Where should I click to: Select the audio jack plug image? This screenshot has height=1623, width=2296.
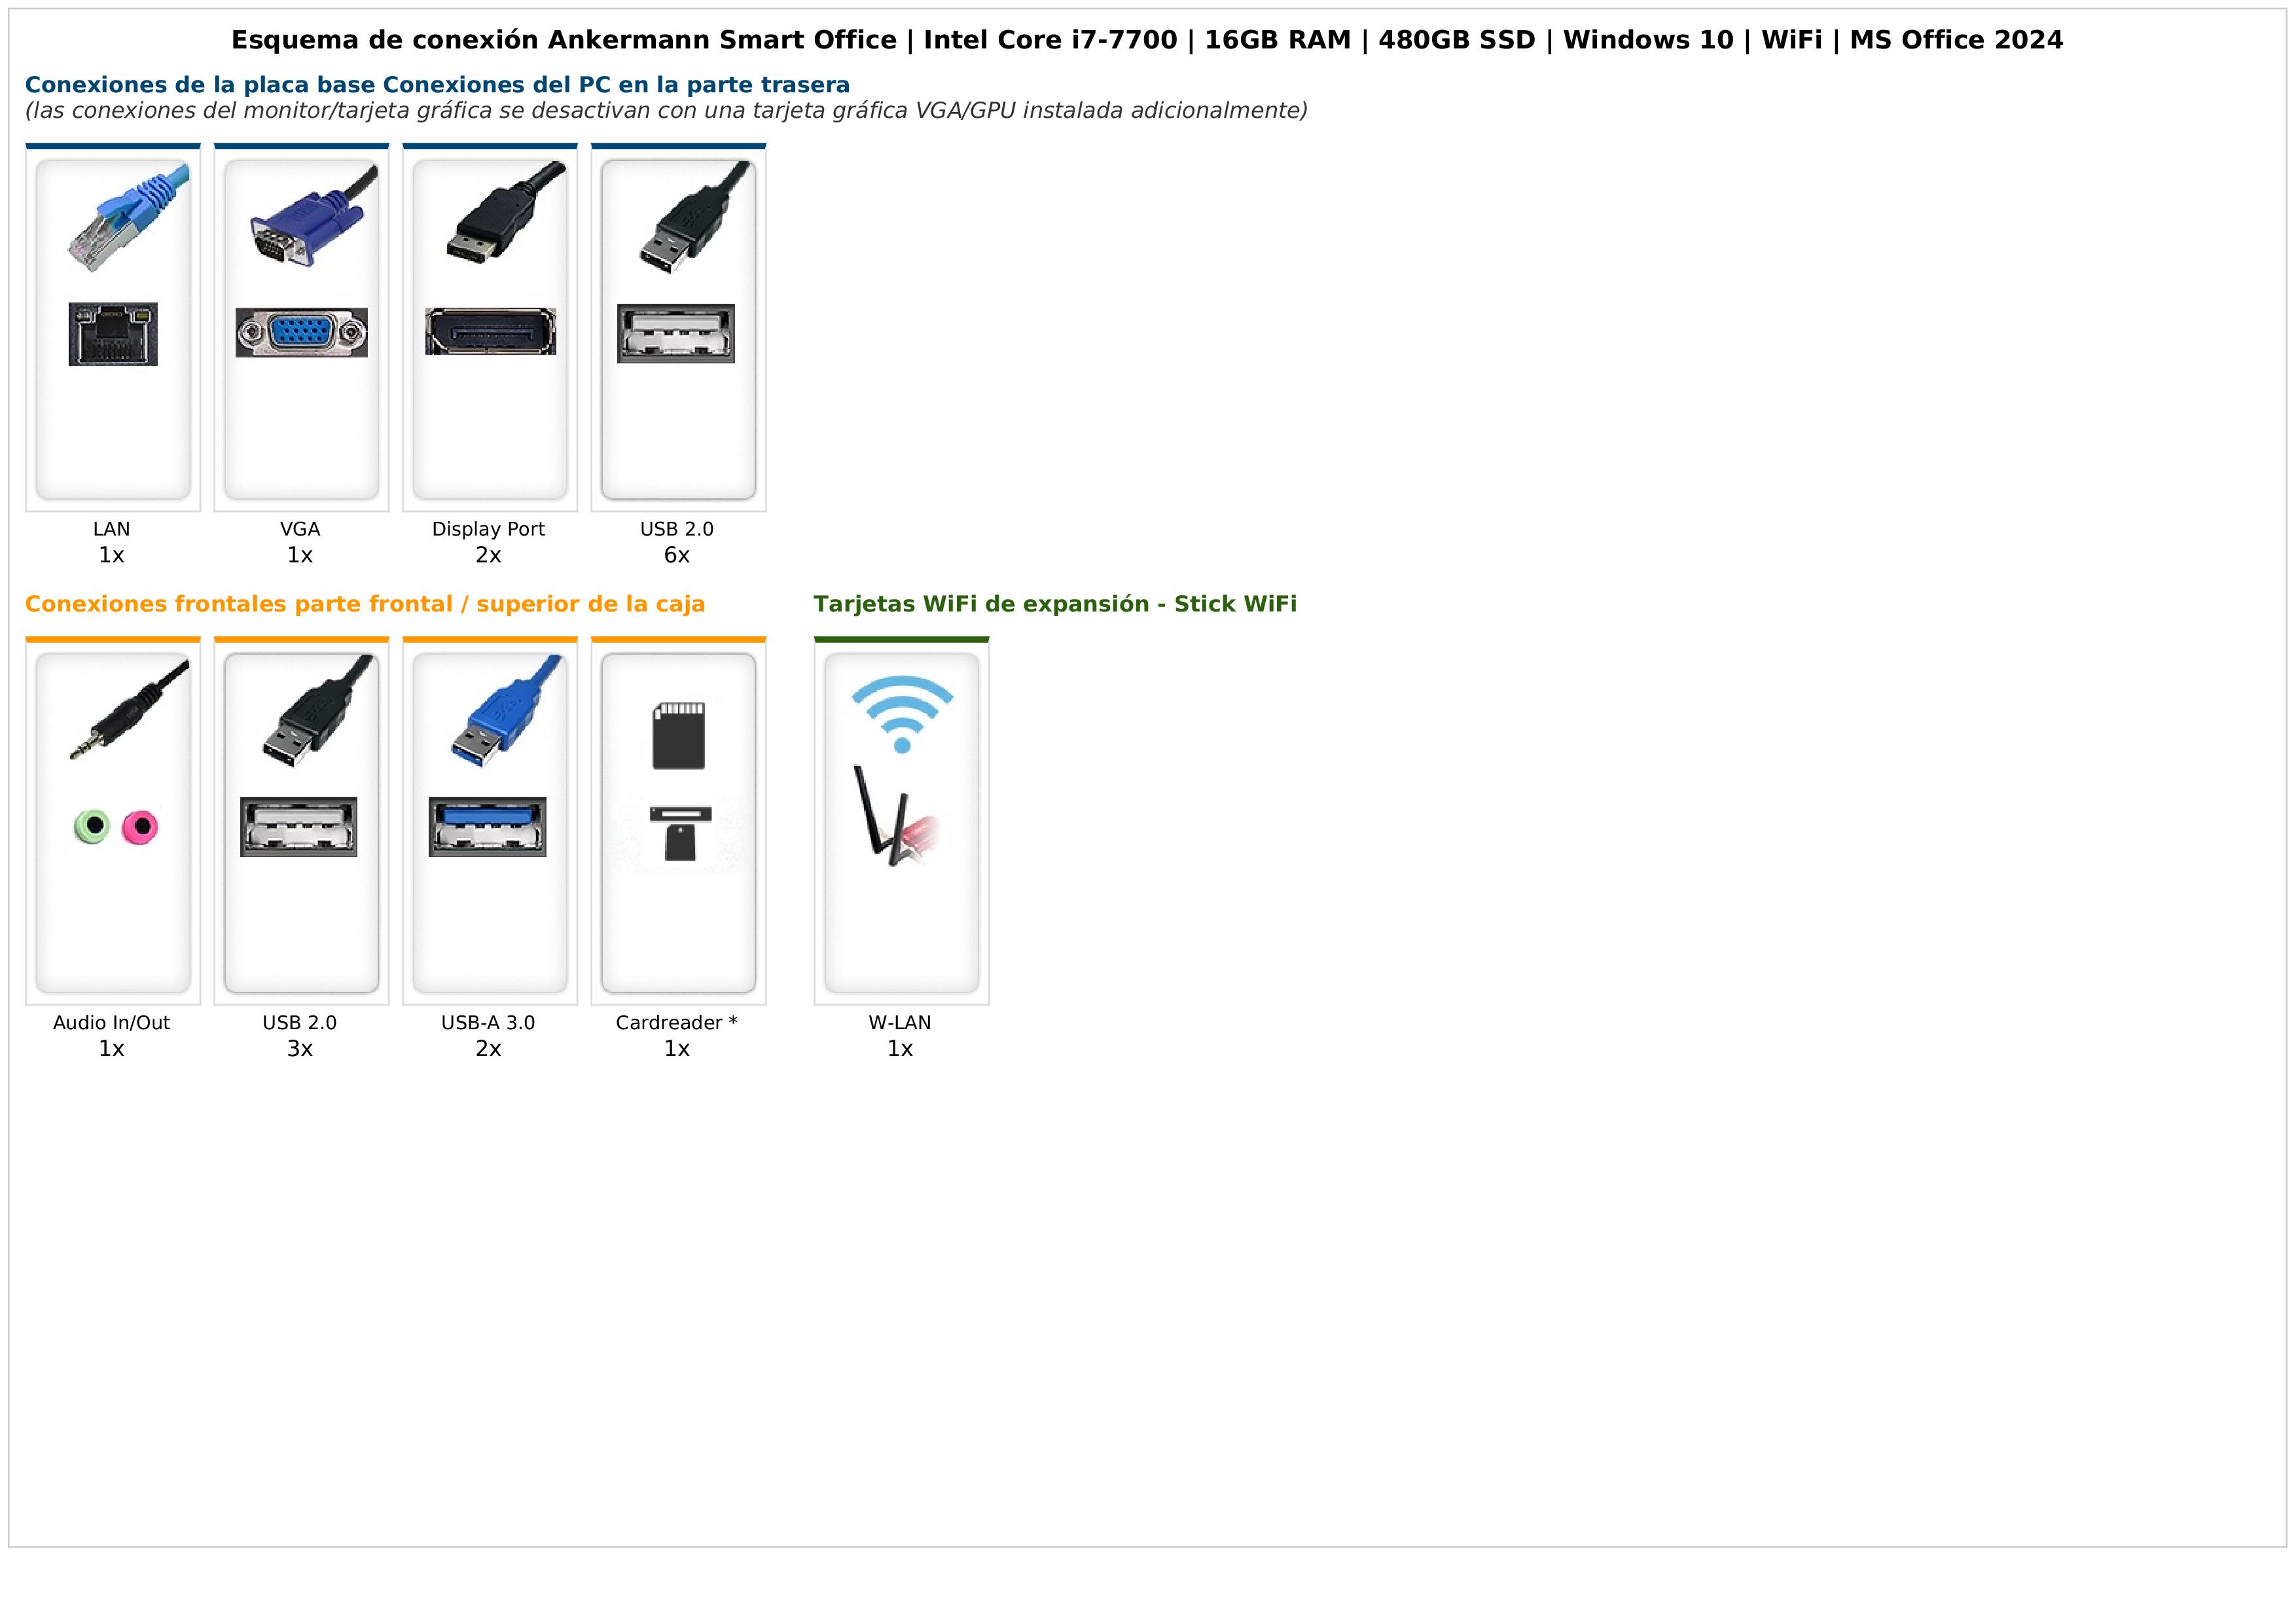(x=128, y=708)
